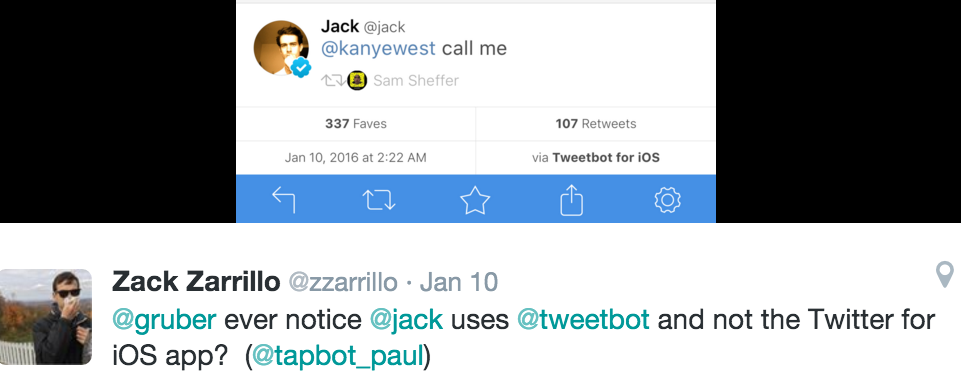Click the via Tweetbot for iOS cell
This screenshot has width=961, height=379.
click(x=596, y=158)
